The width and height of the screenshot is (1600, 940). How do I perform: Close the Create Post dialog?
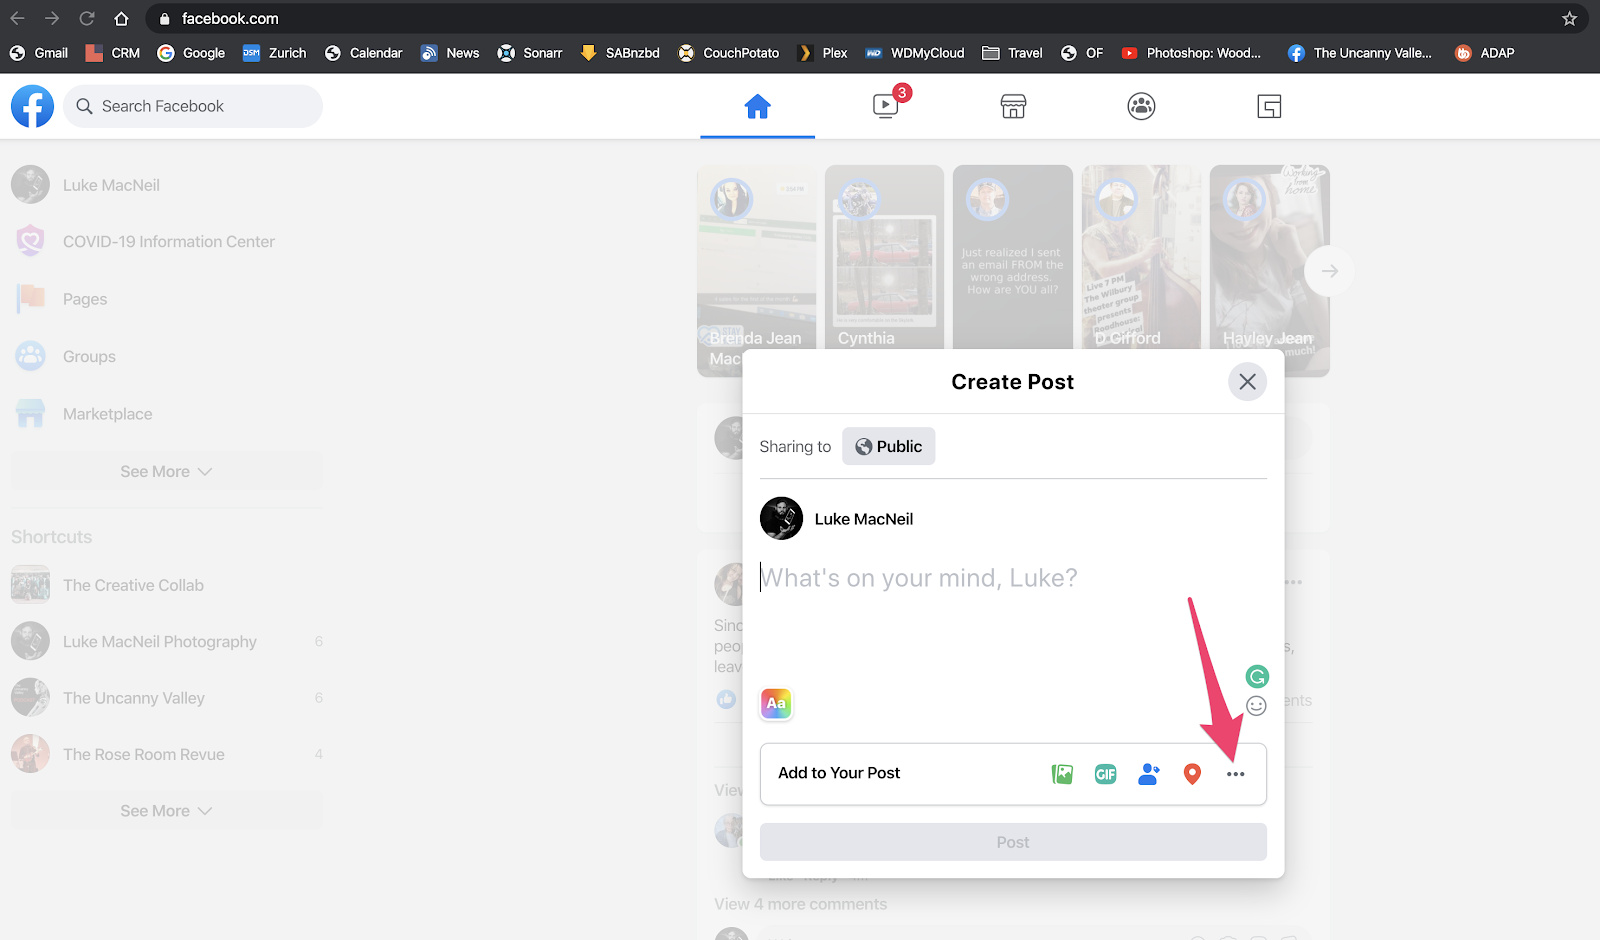(x=1247, y=382)
